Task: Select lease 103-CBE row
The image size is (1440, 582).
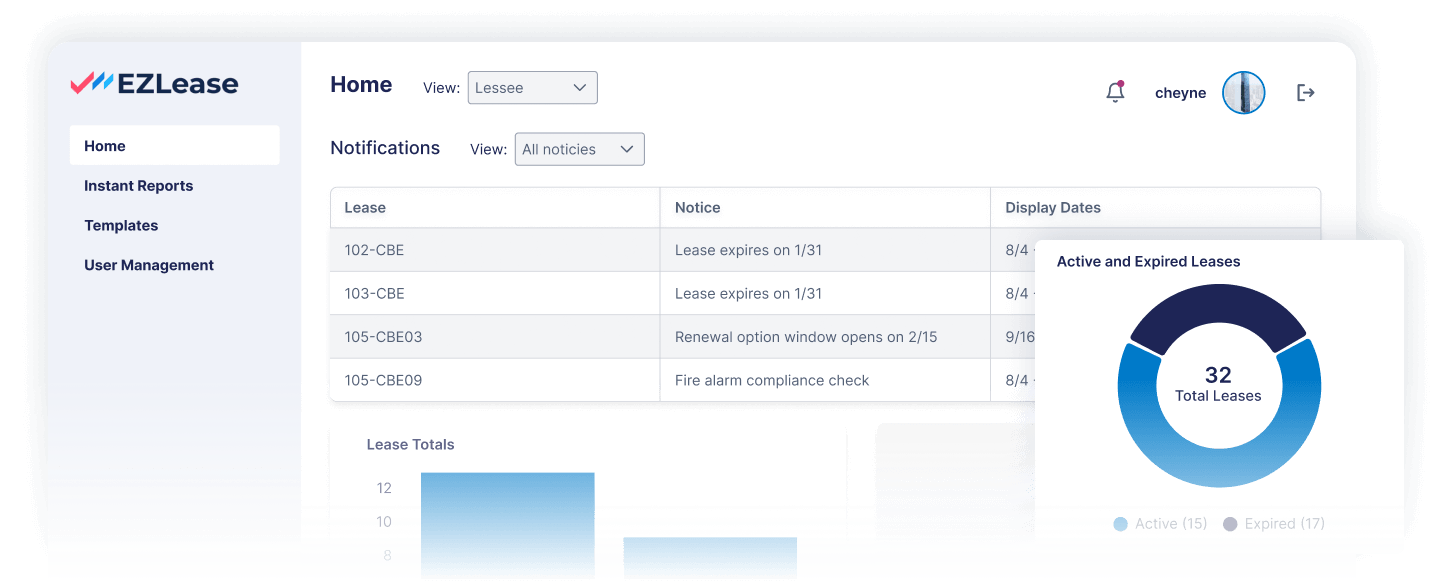Action: tap(374, 294)
